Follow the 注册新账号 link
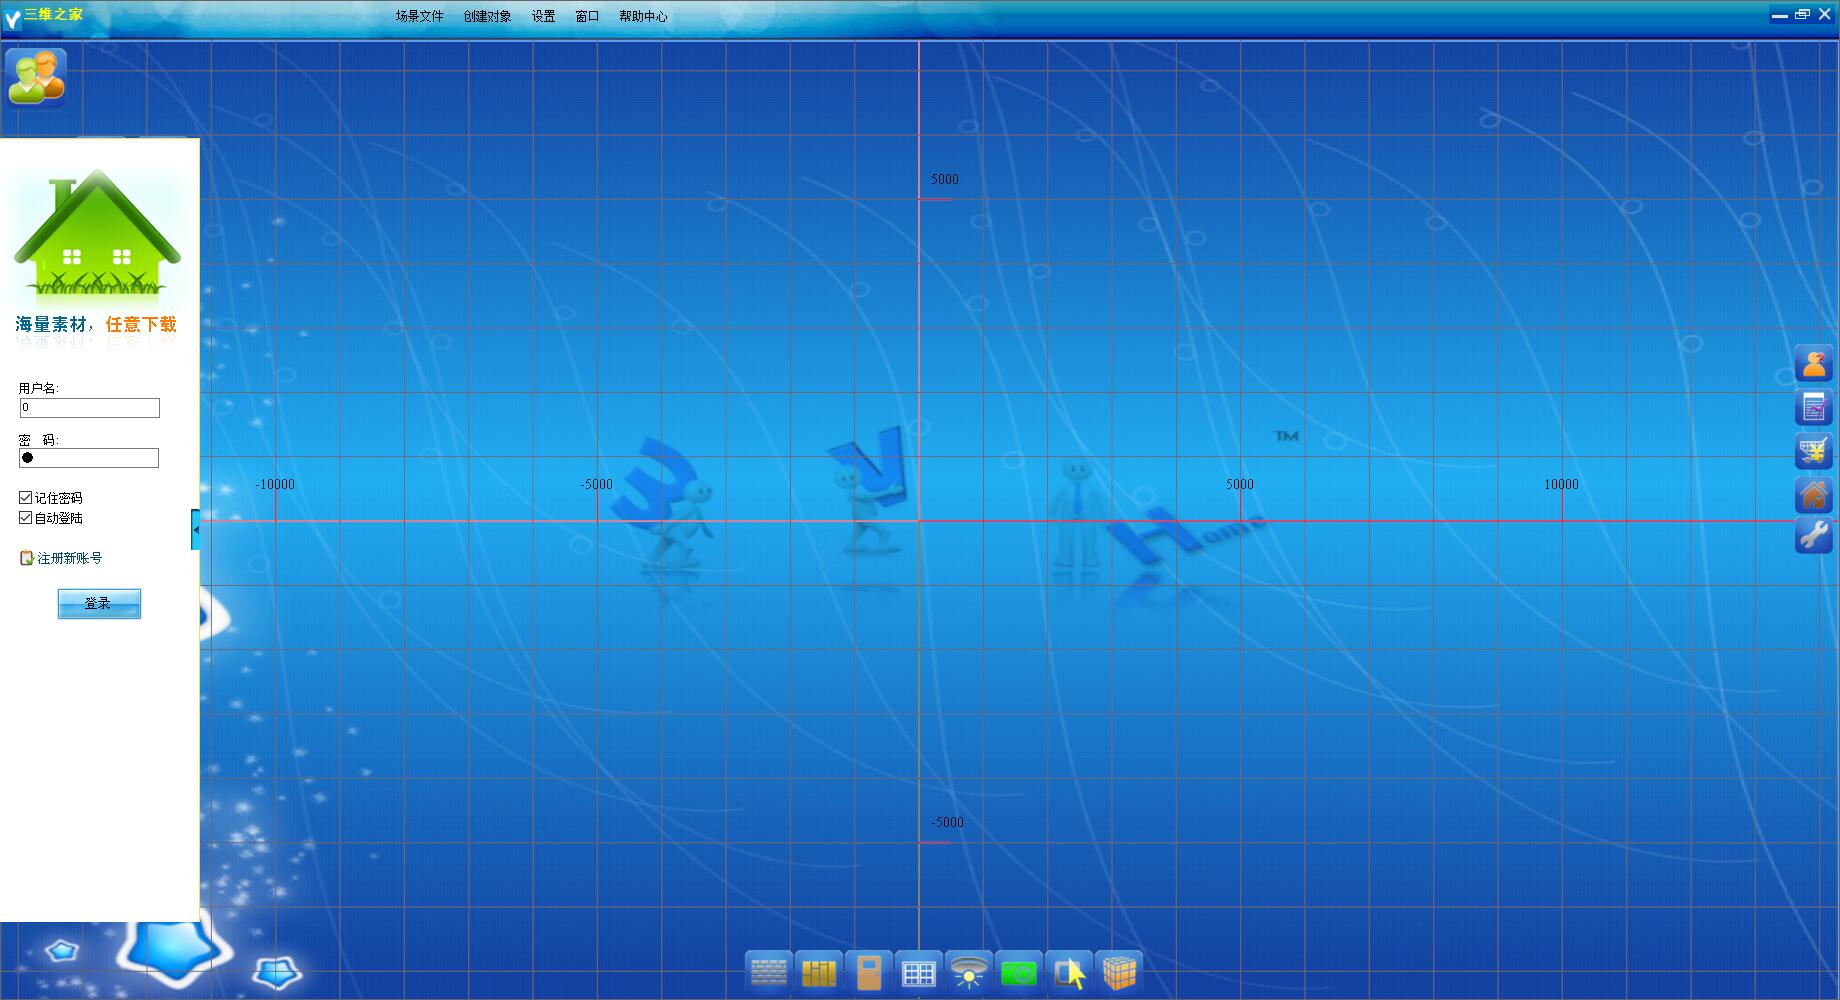The width and height of the screenshot is (1840, 1000). (69, 558)
